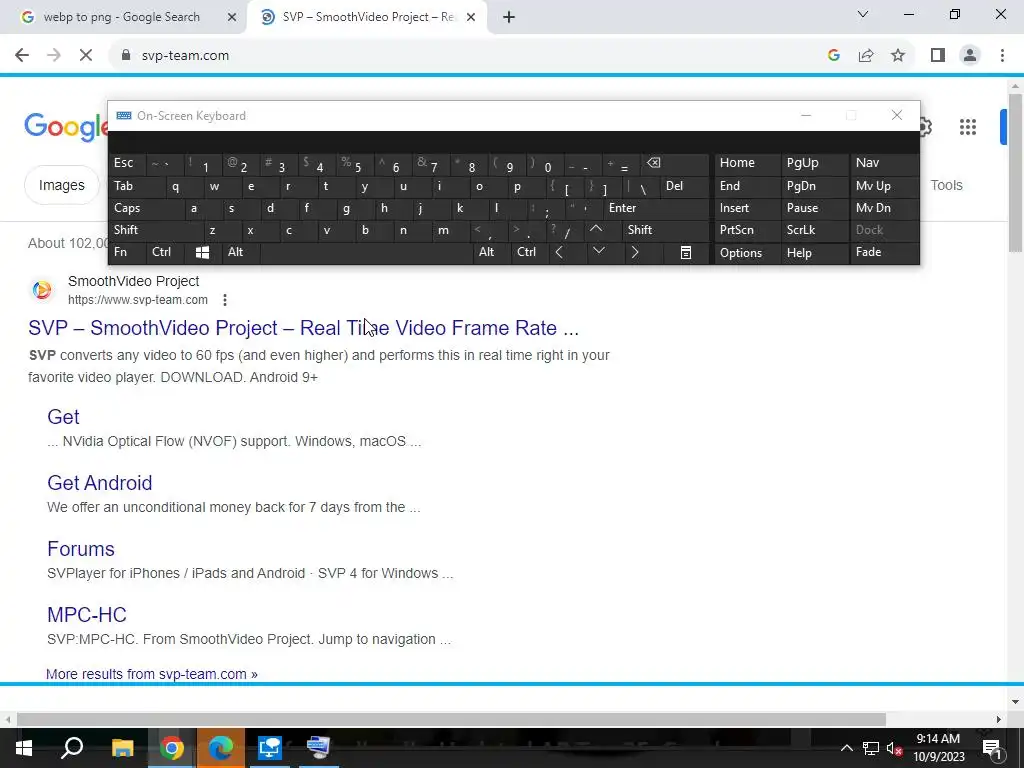
Task: Stop page loading with the X button
Action: click(x=86, y=56)
